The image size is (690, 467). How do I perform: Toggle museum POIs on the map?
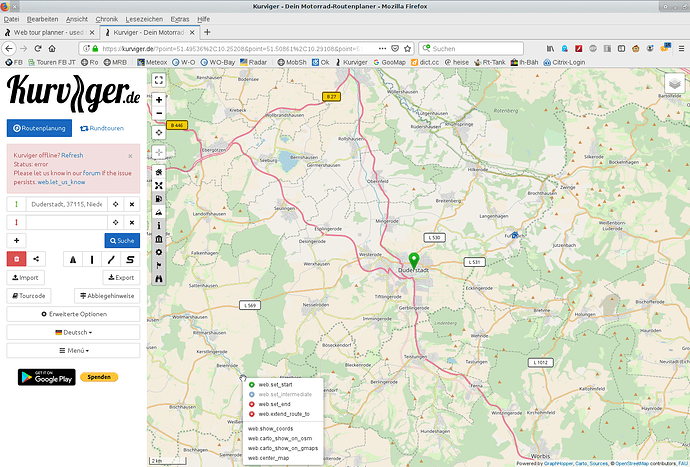pyautogui.click(x=159, y=239)
